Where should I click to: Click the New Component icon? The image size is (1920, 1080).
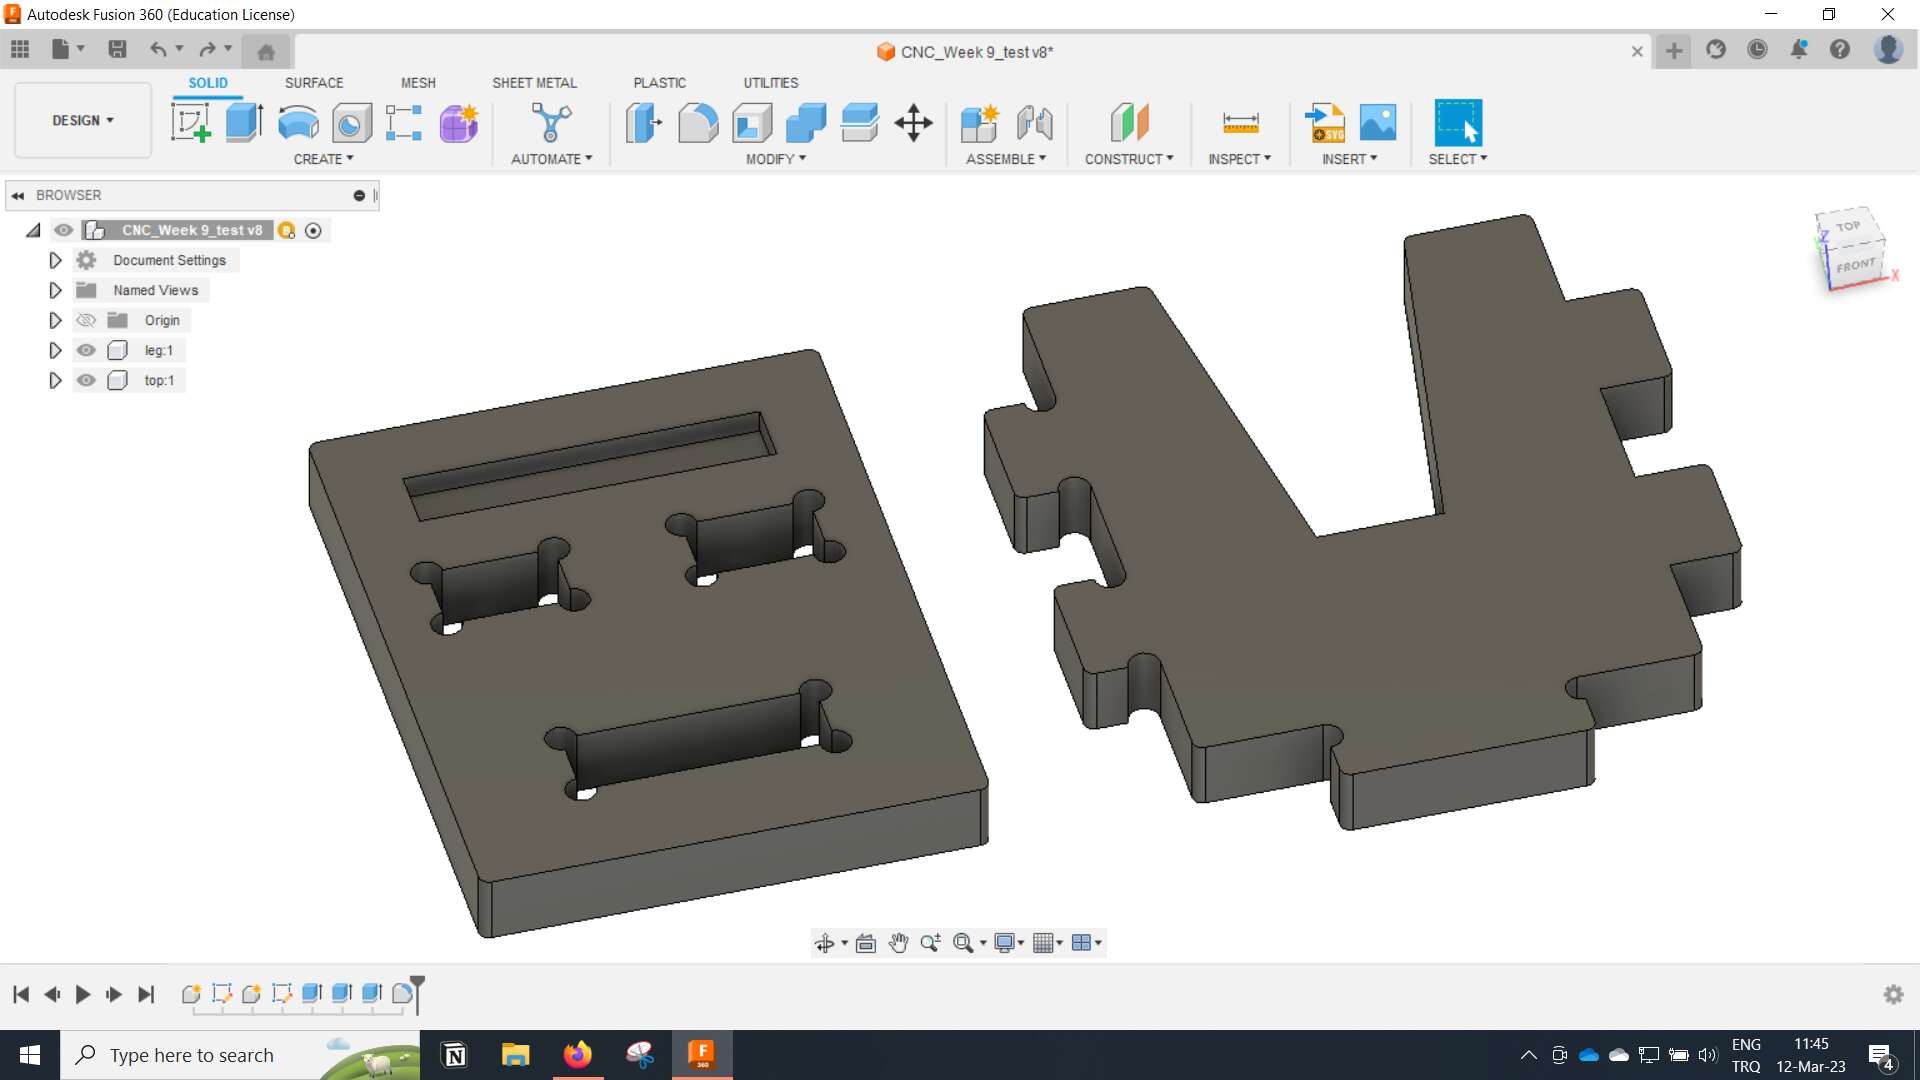pyautogui.click(x=979, y=123)
